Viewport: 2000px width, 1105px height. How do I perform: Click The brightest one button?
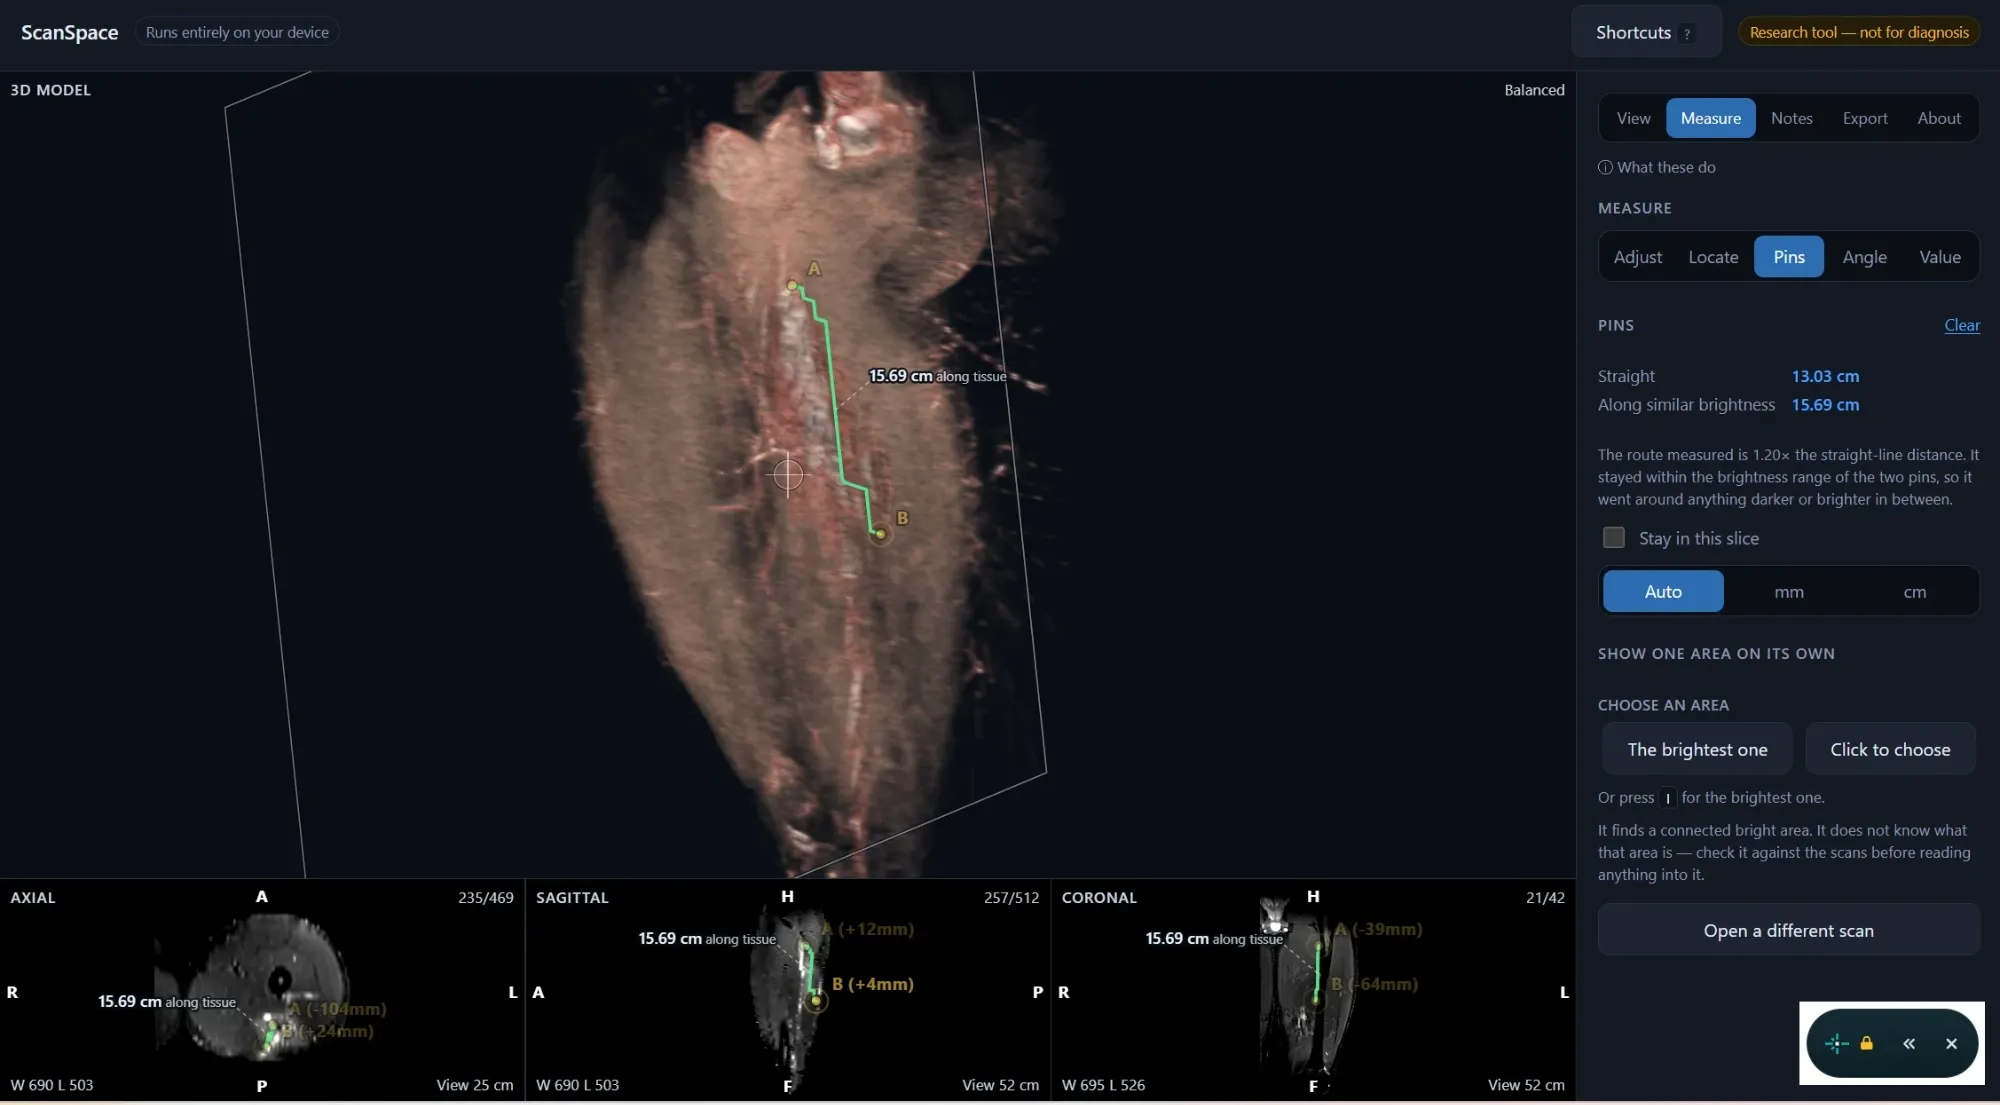click(1697, 749)
